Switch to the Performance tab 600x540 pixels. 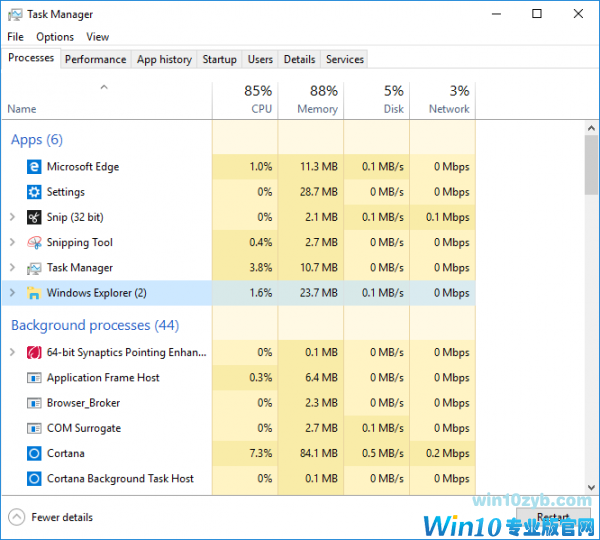(95, 59)
